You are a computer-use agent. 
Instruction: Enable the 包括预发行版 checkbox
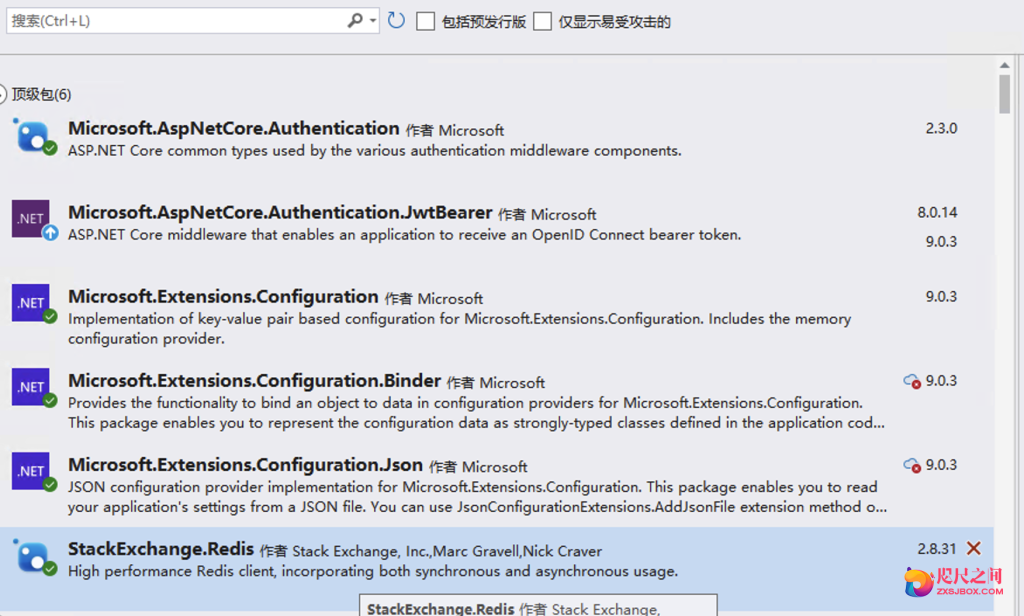pyautogui.click(x=425, y=21)
